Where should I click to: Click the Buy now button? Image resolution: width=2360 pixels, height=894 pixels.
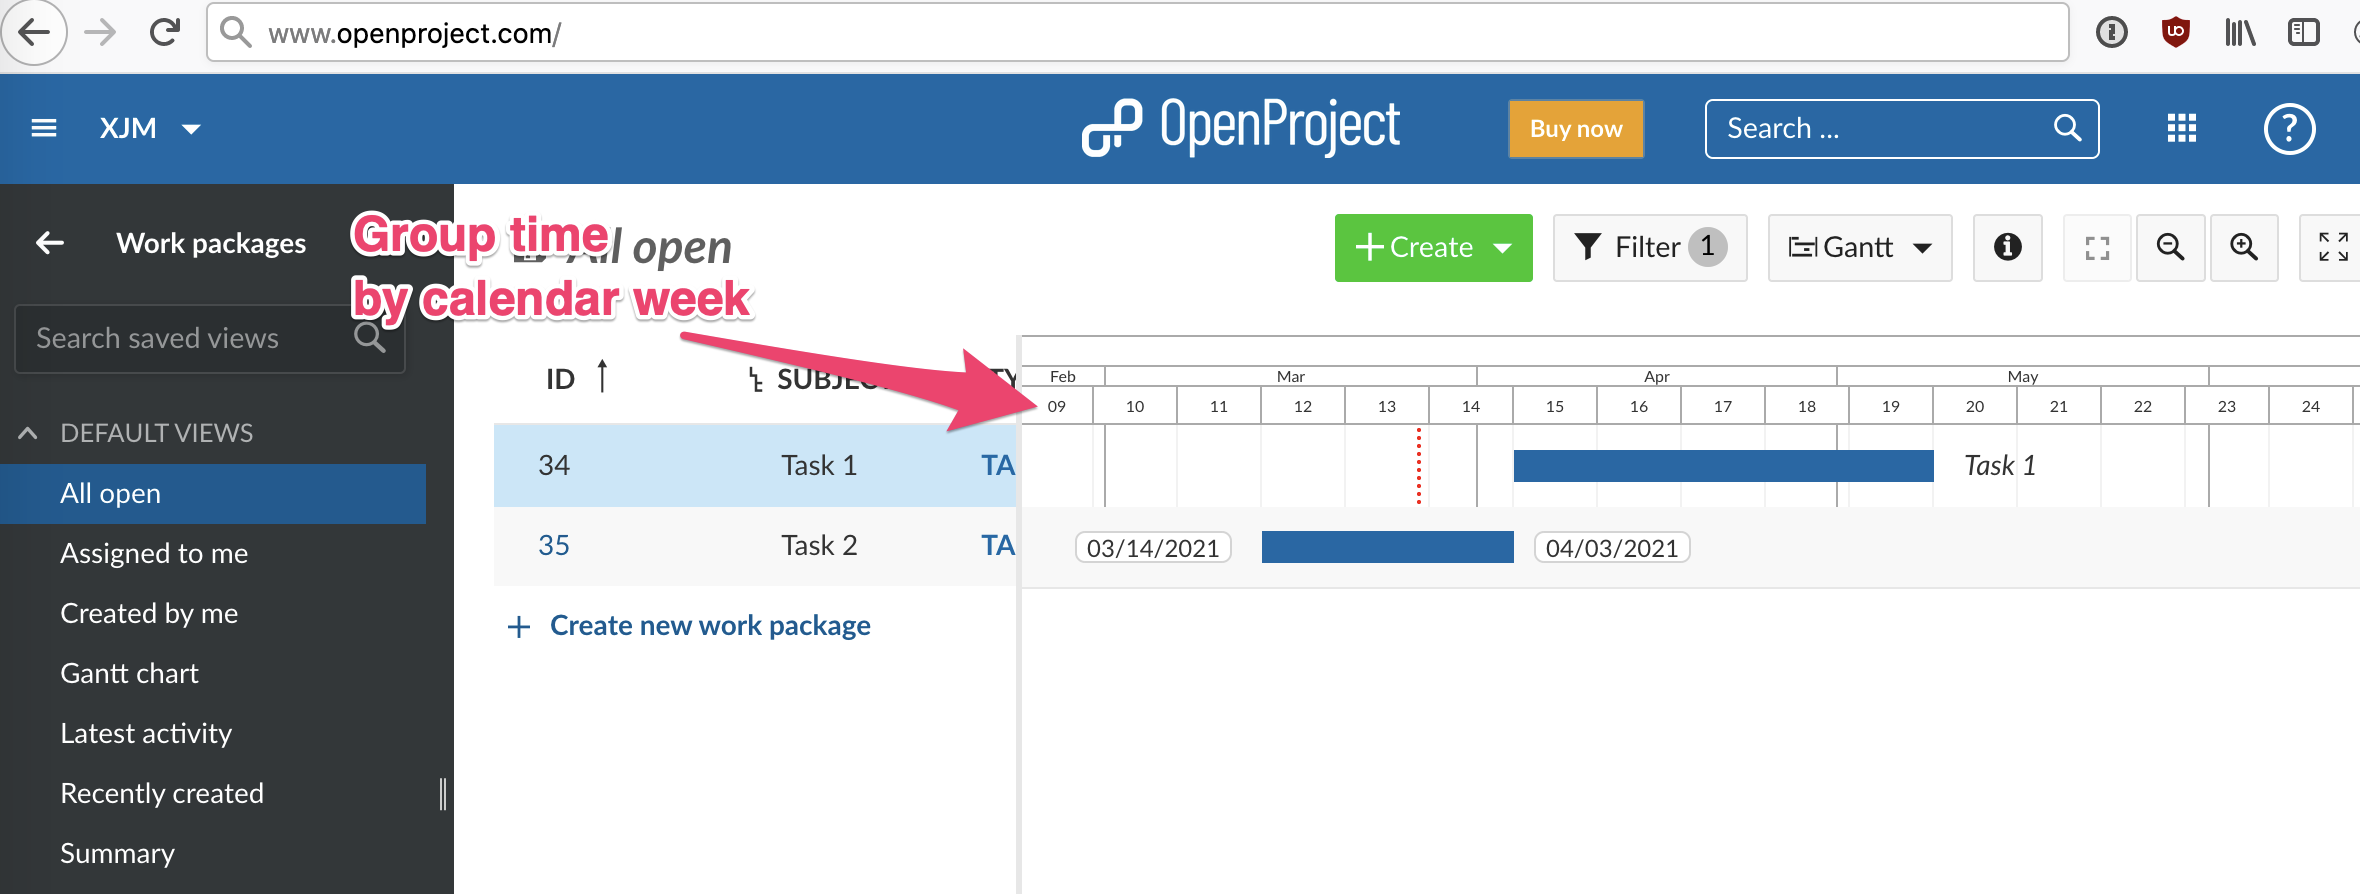[x=1575, y=129]
